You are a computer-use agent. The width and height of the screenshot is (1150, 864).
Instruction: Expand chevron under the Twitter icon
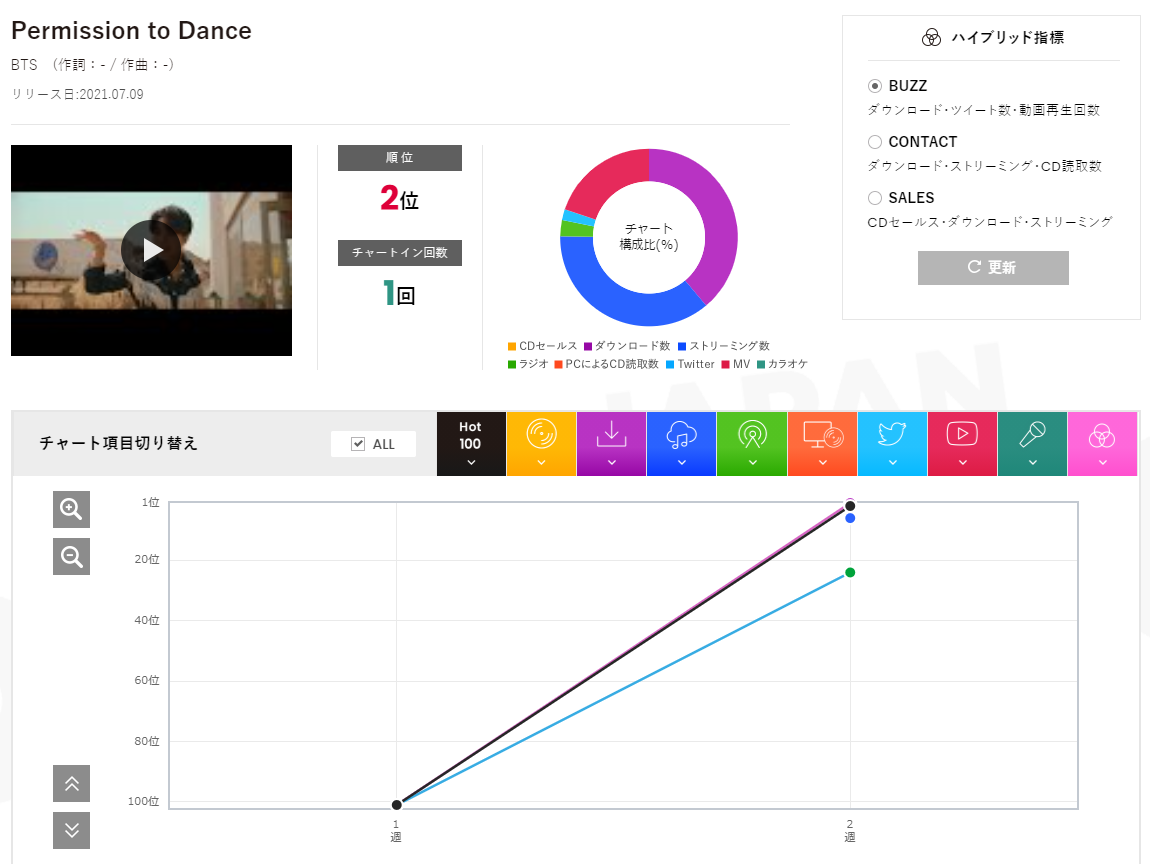point(893,463)
